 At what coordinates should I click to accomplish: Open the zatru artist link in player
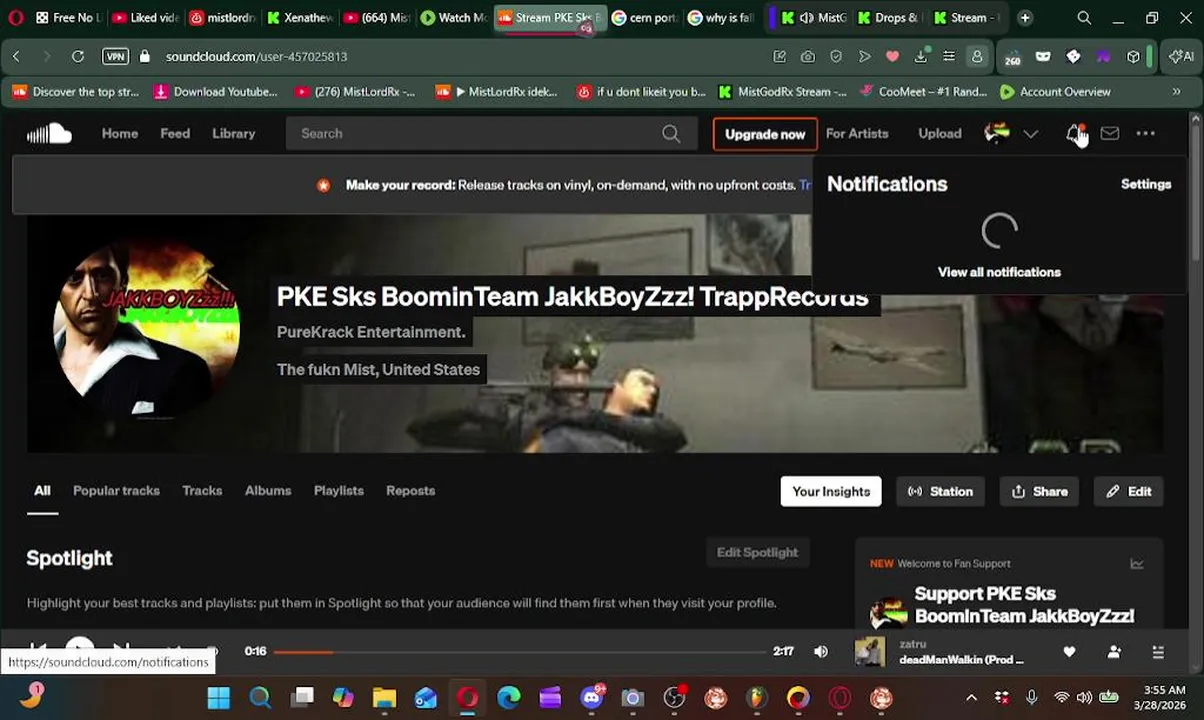913,644
